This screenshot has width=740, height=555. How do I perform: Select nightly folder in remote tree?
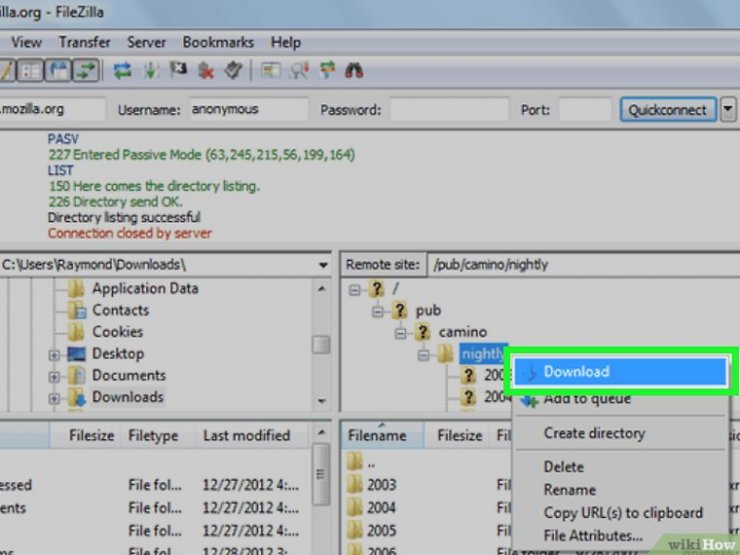coord(482,353)
